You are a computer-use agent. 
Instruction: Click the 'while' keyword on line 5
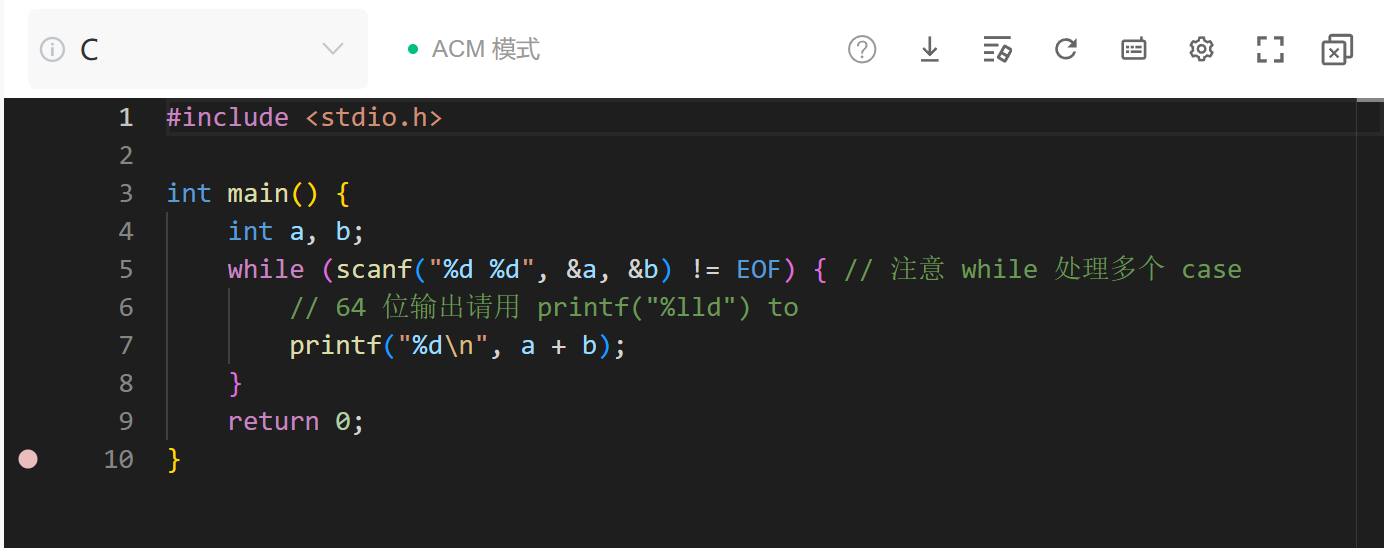click(x=265, y=270)
